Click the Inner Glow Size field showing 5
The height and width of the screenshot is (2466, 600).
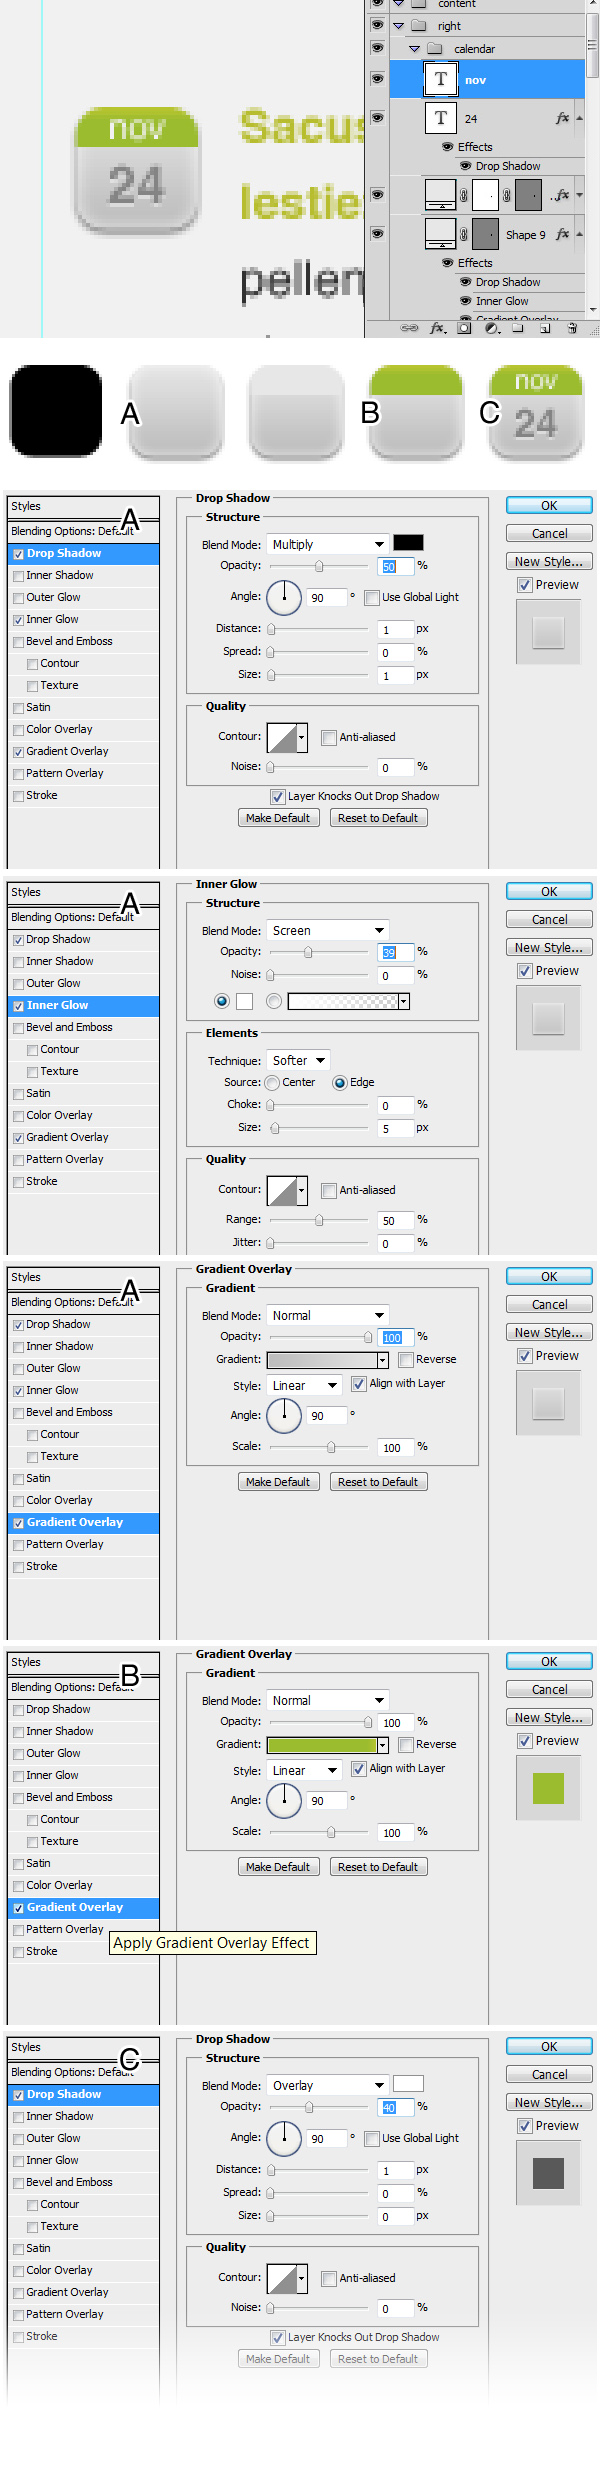(x=396, y=1128)
